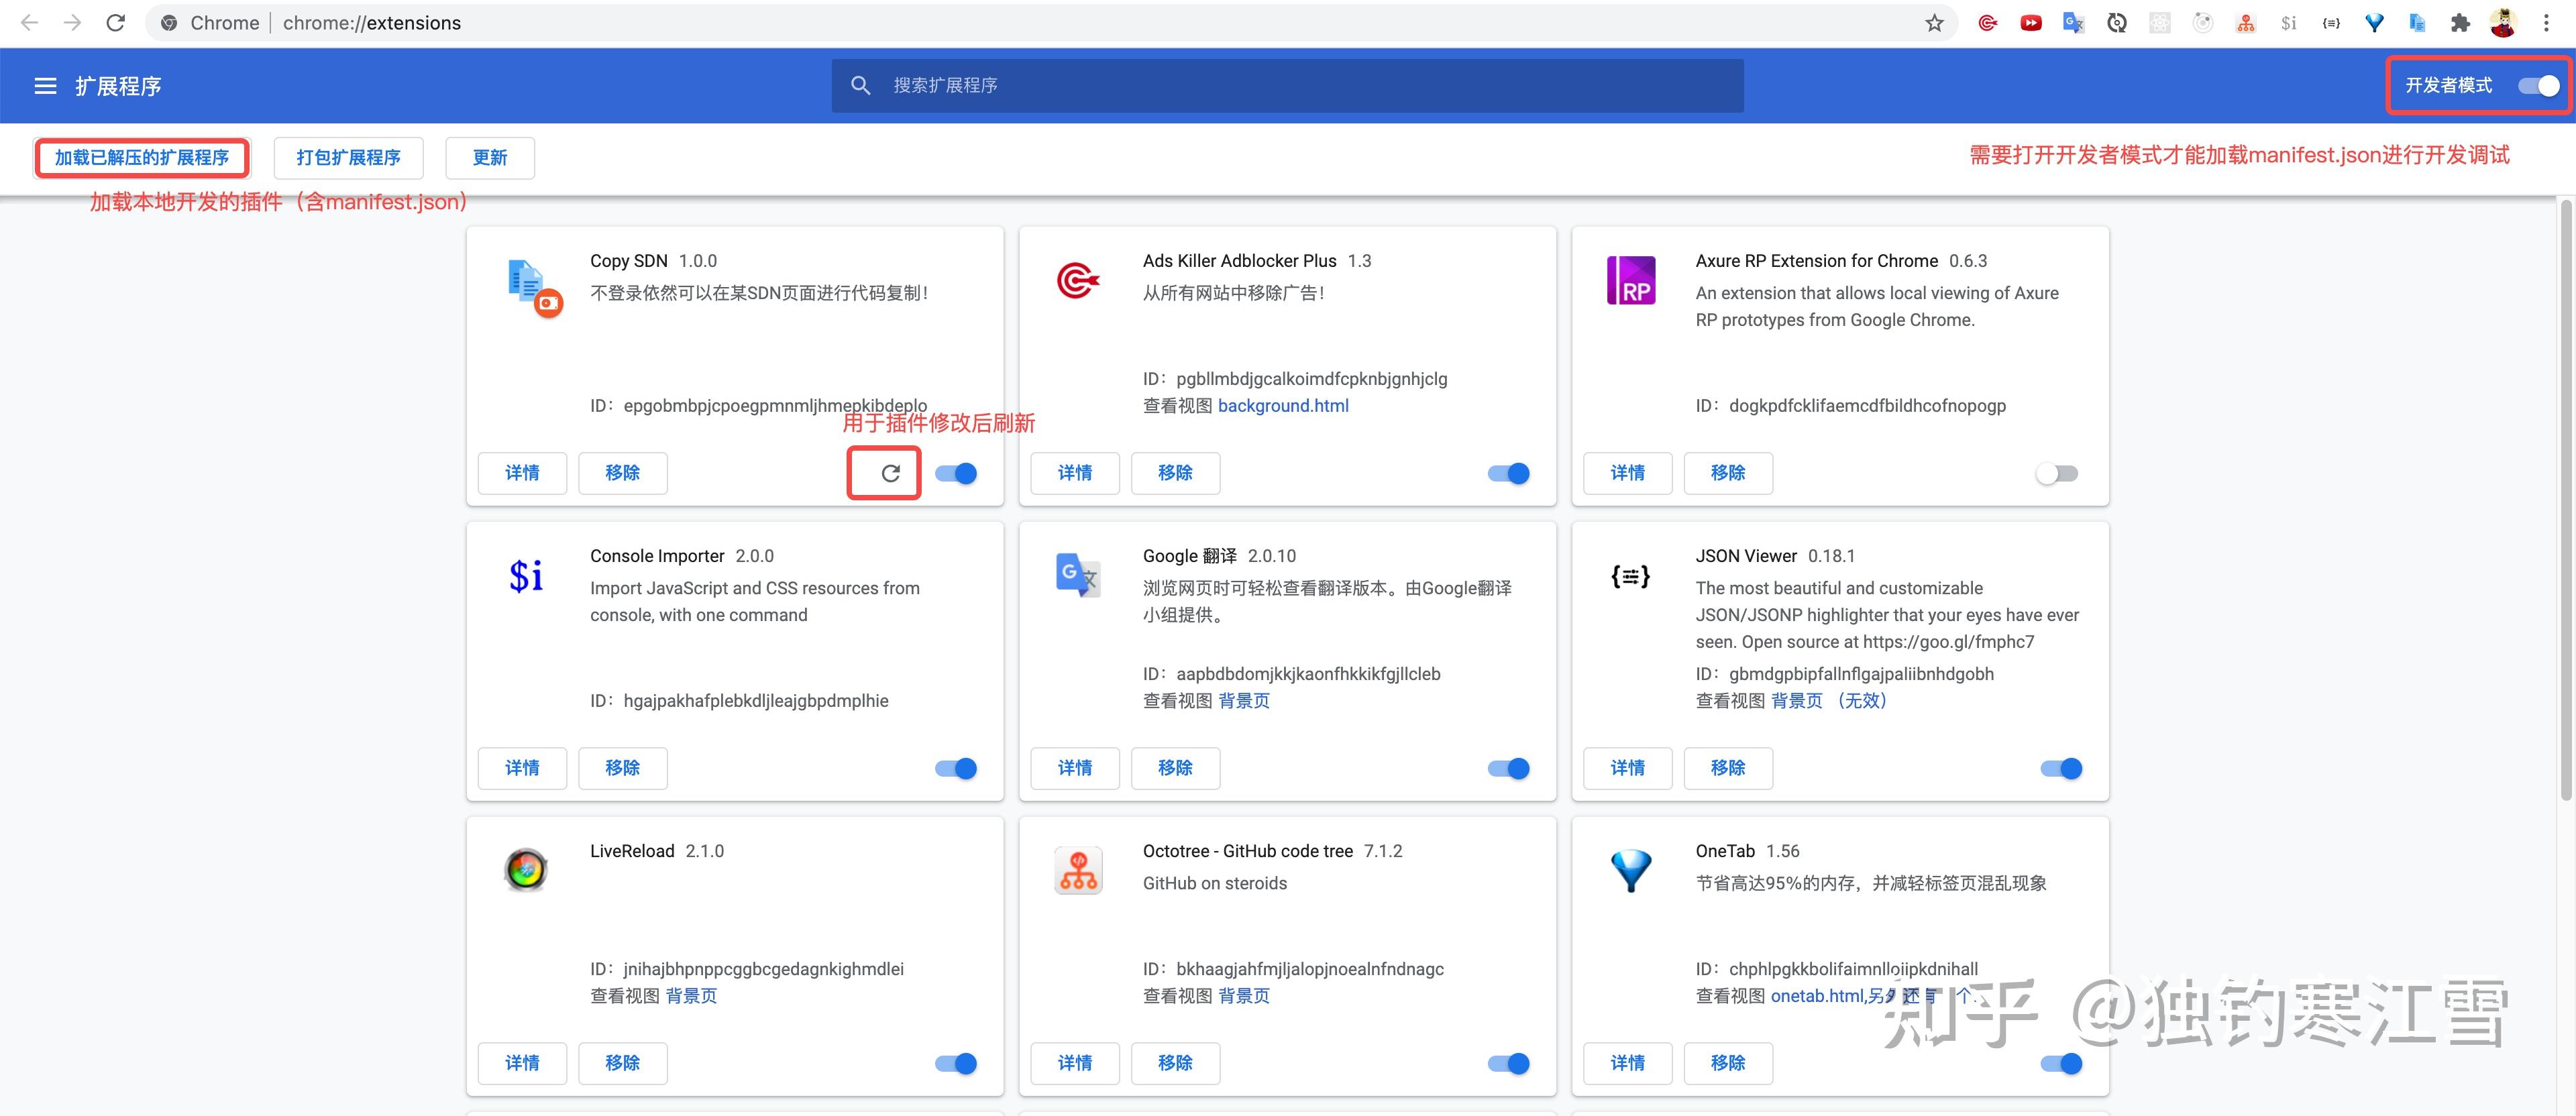Image resolution: width=2576 pixels, height=1116 pixels.
Task: Open Chrome's three-dot menu
Action: (2546, 23)
